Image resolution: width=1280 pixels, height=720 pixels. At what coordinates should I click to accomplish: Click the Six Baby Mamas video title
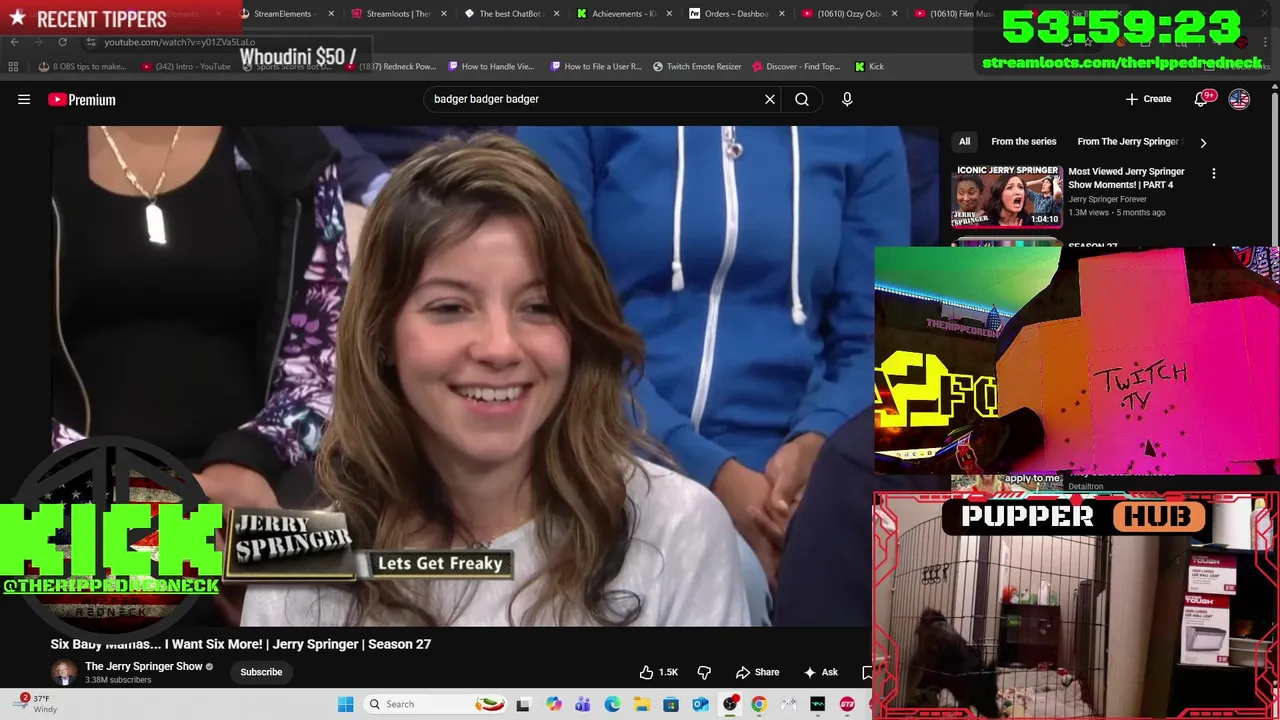pos(241,644)
